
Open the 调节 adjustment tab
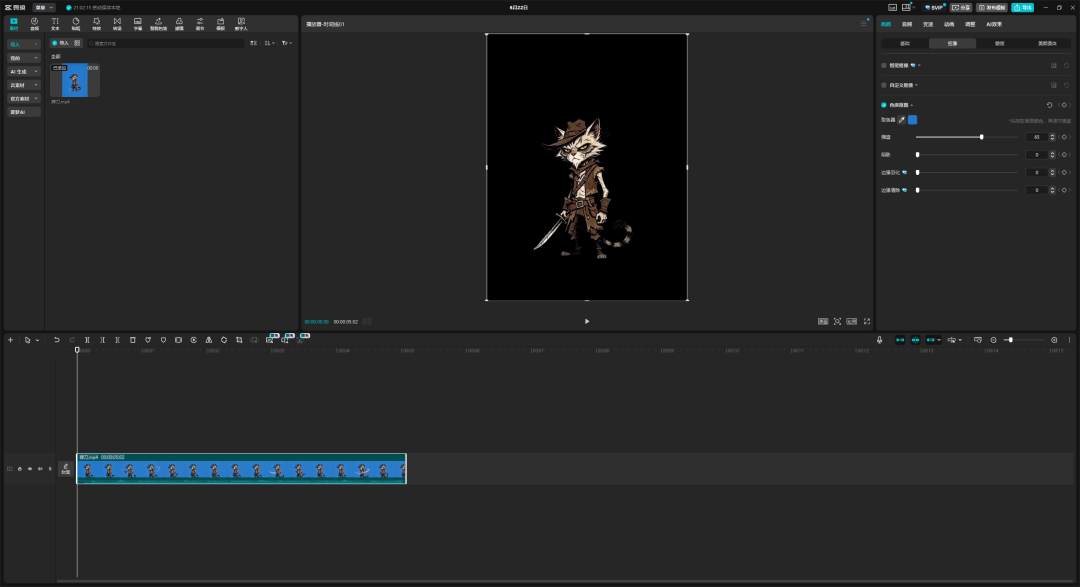(x=200, y=24)
